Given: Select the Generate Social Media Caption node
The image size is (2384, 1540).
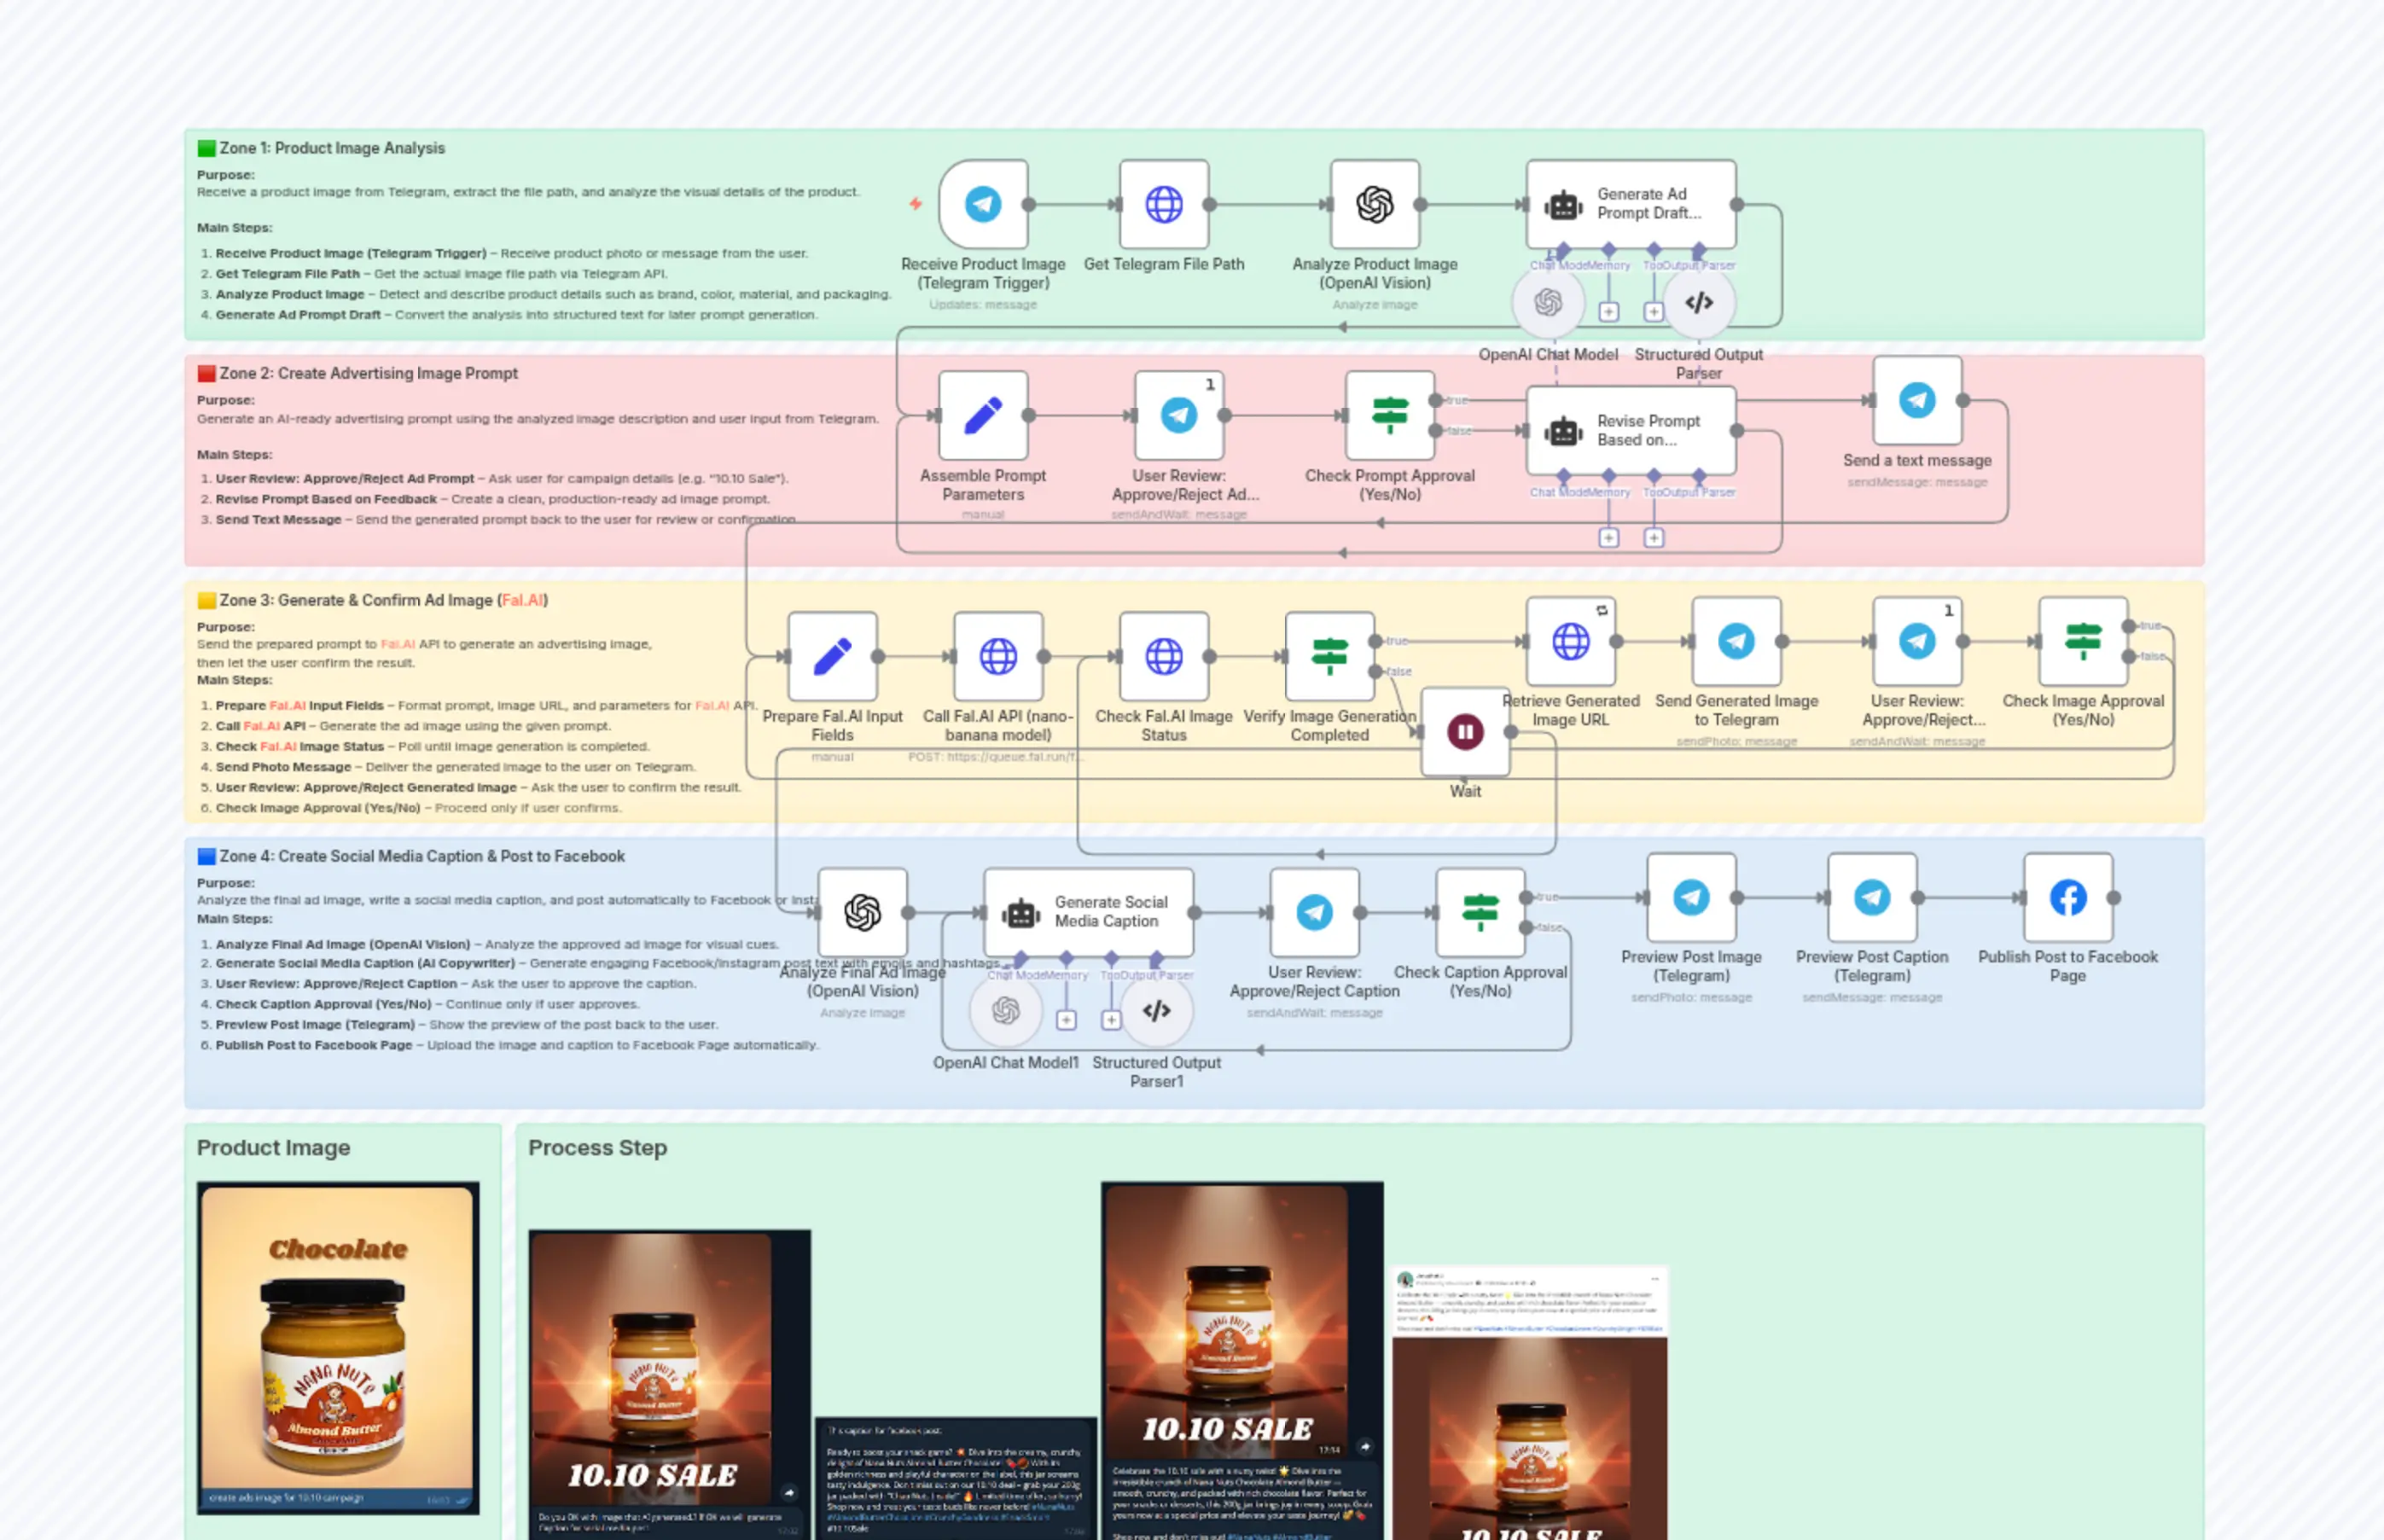Looking at the screenshot, I should pos(1087,912).
